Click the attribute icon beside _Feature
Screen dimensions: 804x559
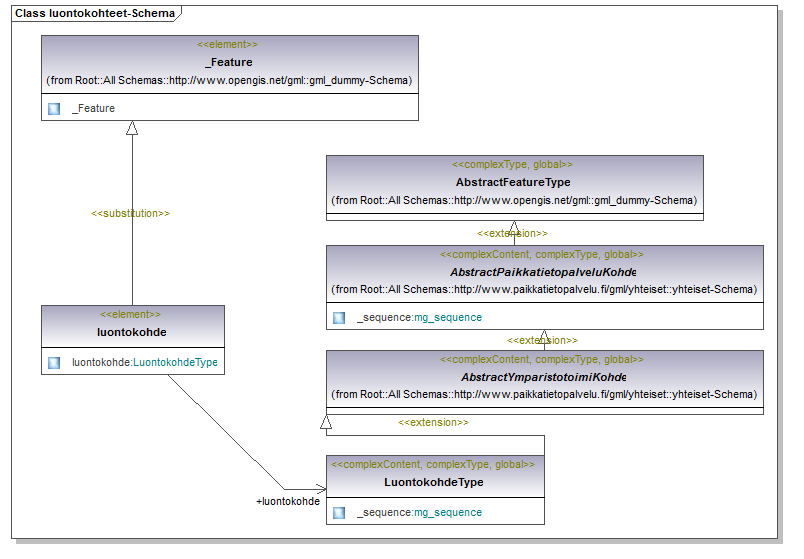coord(54,109)
